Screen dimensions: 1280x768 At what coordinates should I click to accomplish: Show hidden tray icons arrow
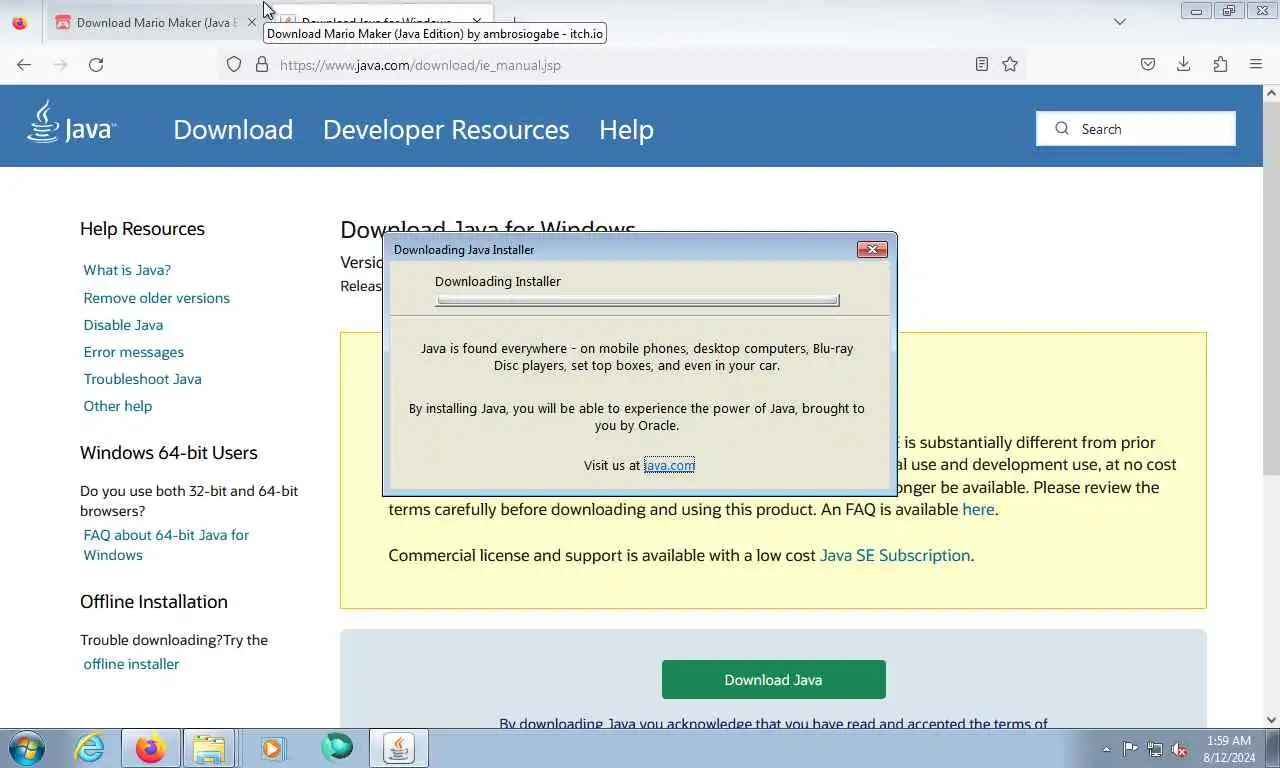pyautogui.click(x=1106, y=749)
